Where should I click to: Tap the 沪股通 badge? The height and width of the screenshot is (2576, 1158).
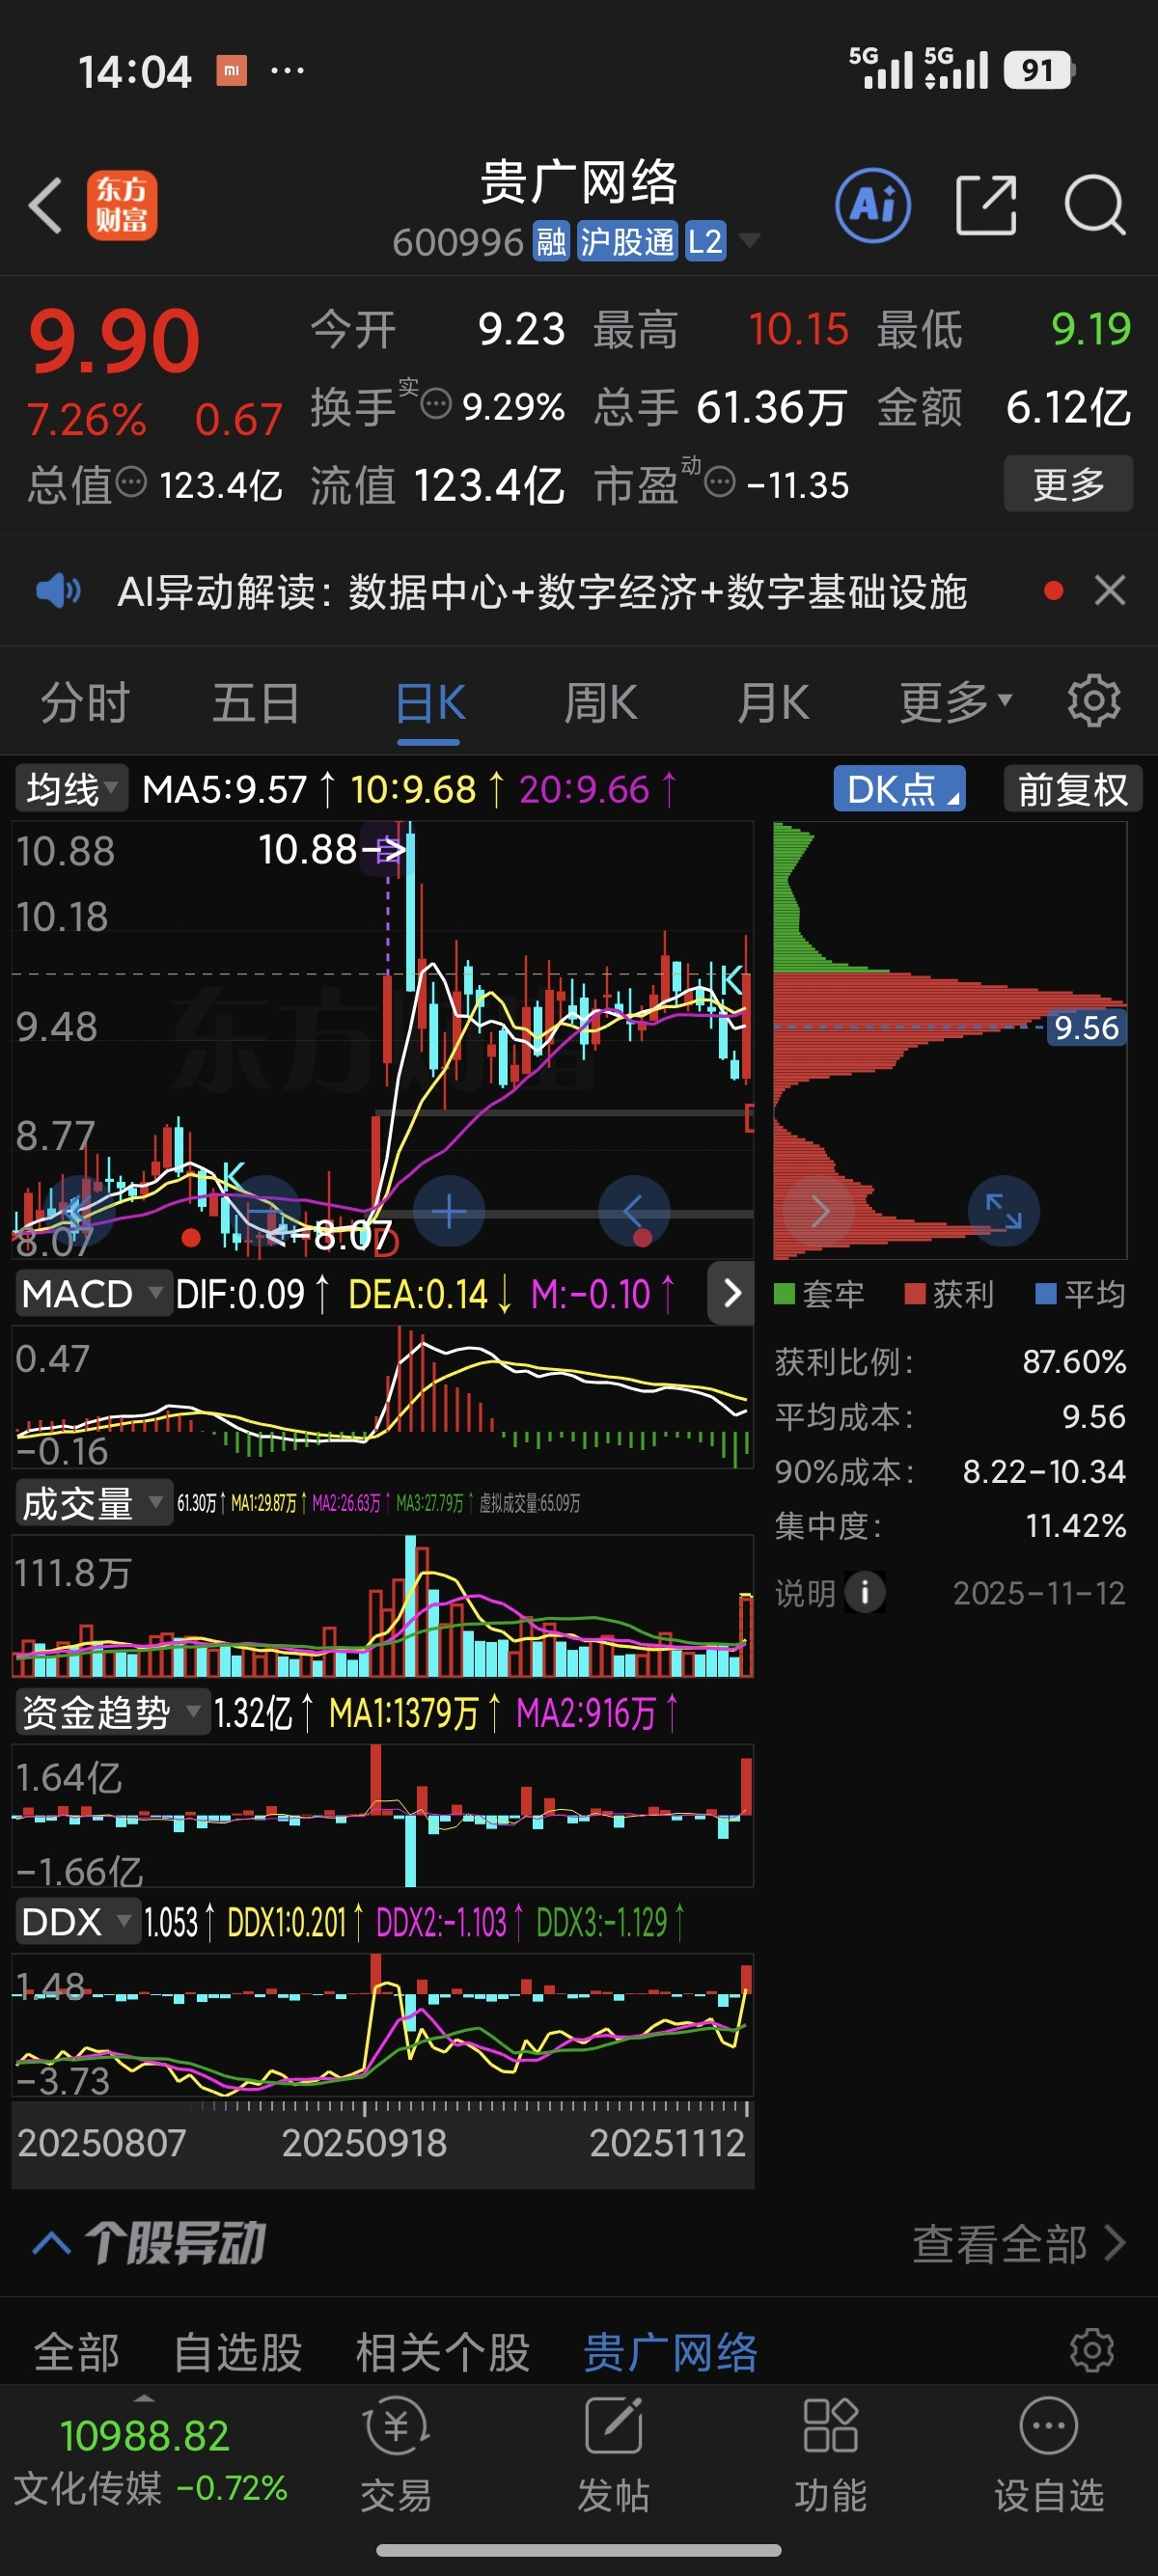tap(627, 241)
